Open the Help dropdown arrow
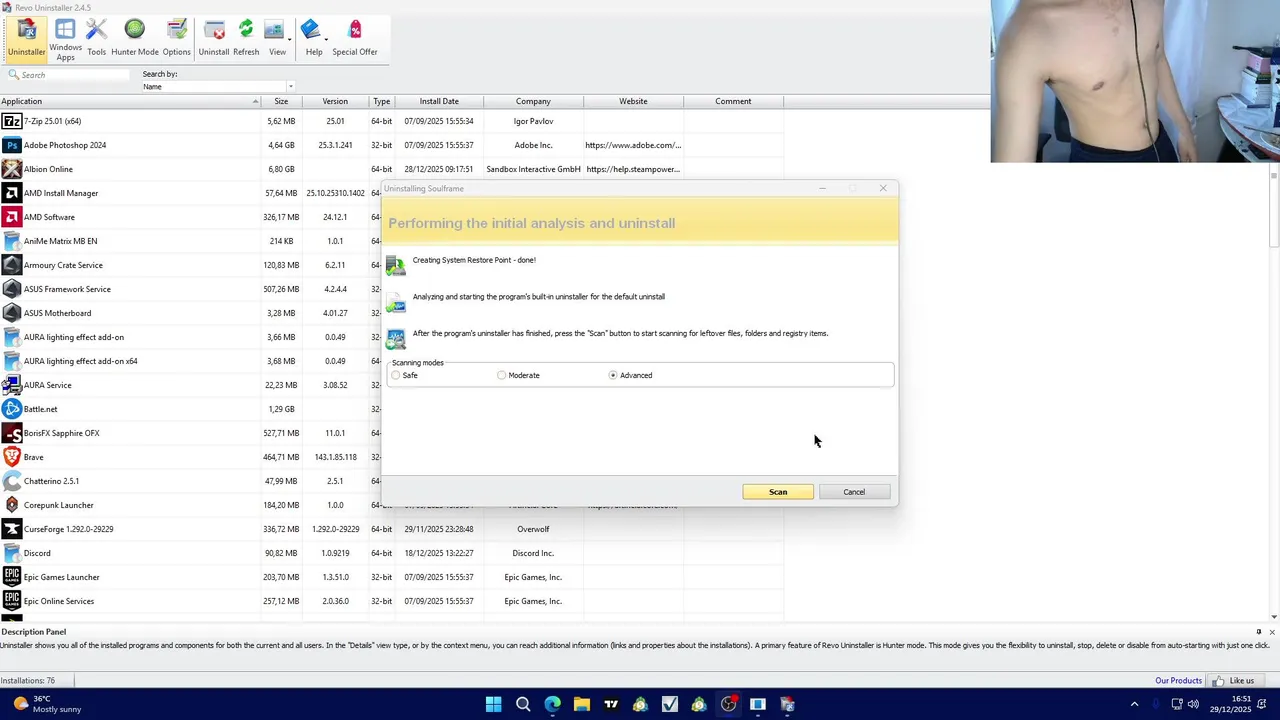This screenshot has width=1280, height=720. pyautogui.click(x=325, y=38)
